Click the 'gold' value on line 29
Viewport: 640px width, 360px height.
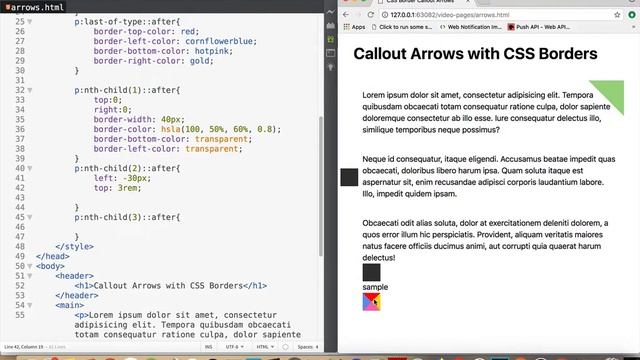coord(200,61)
